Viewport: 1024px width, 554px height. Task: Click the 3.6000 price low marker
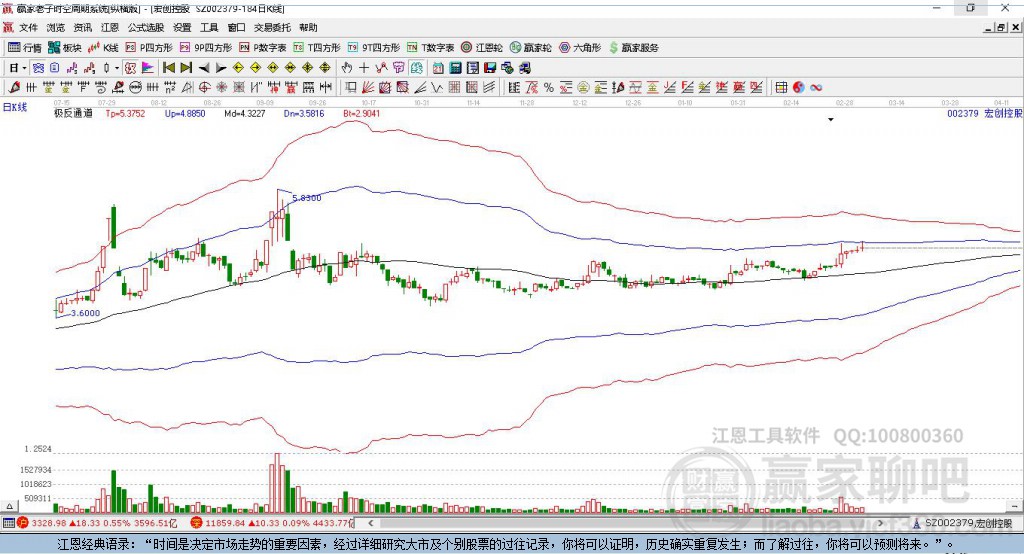coord(86,313)
